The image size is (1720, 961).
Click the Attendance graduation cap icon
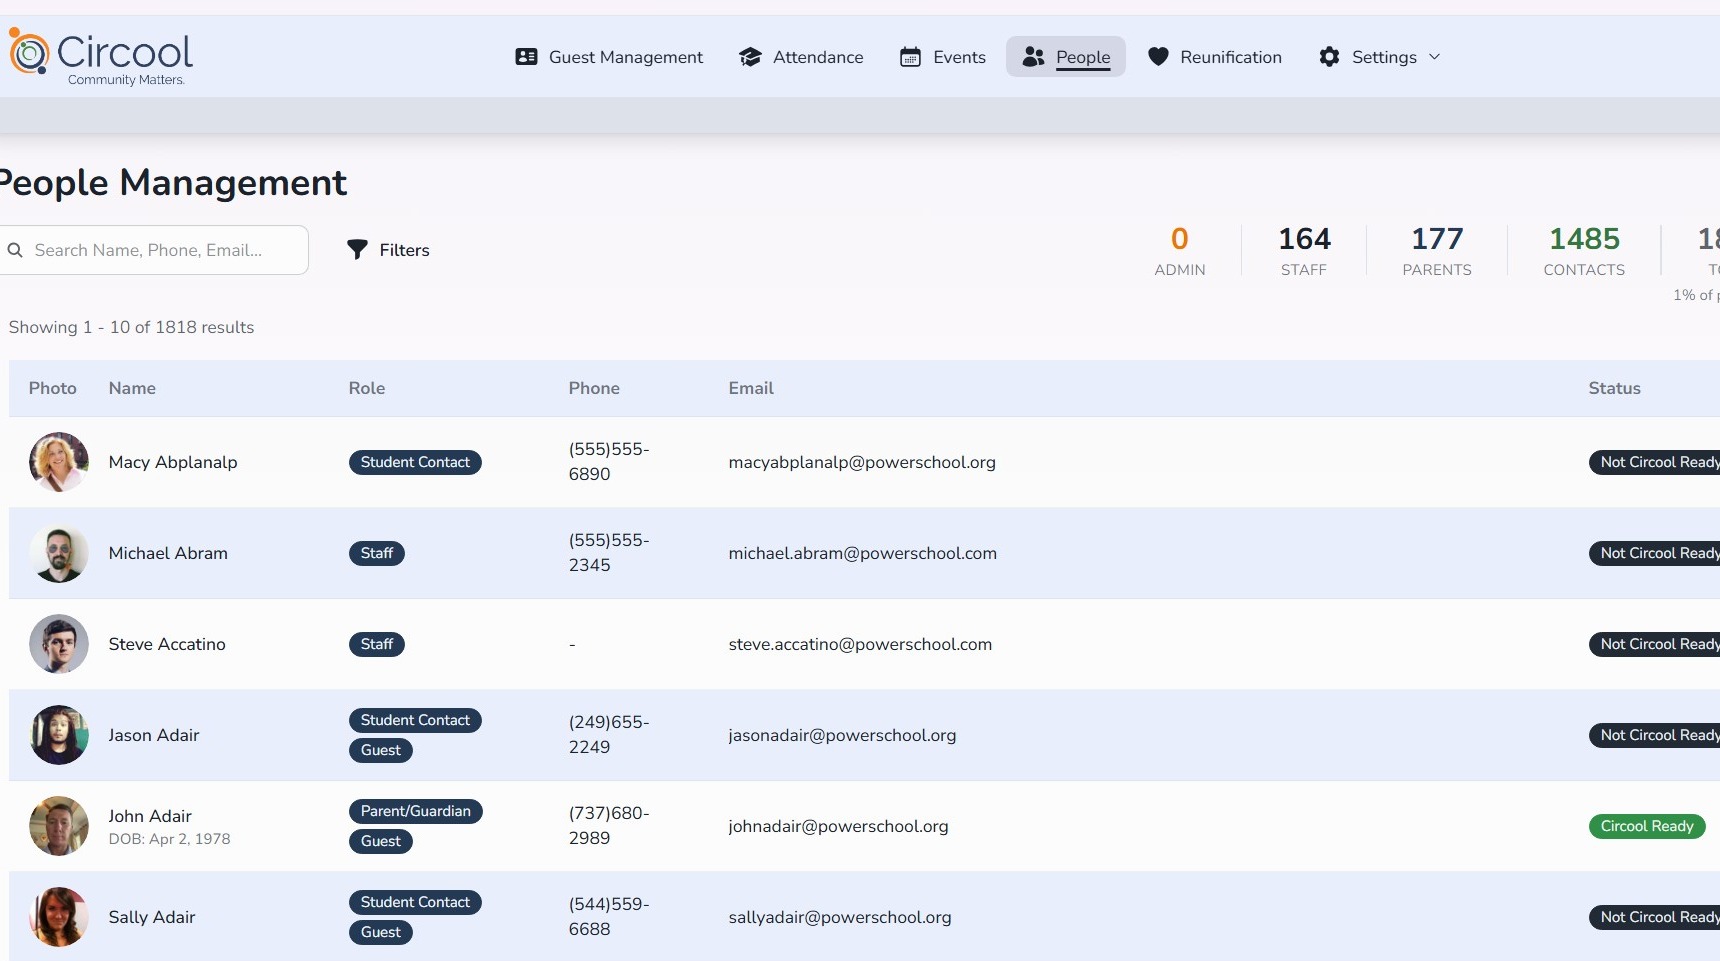750,57
